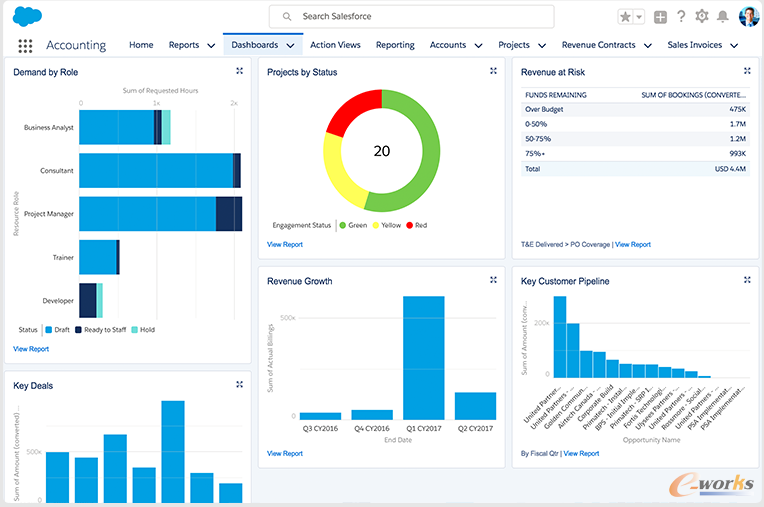Click the Yellow engagement status legend dot

click(x=376, y=225)
